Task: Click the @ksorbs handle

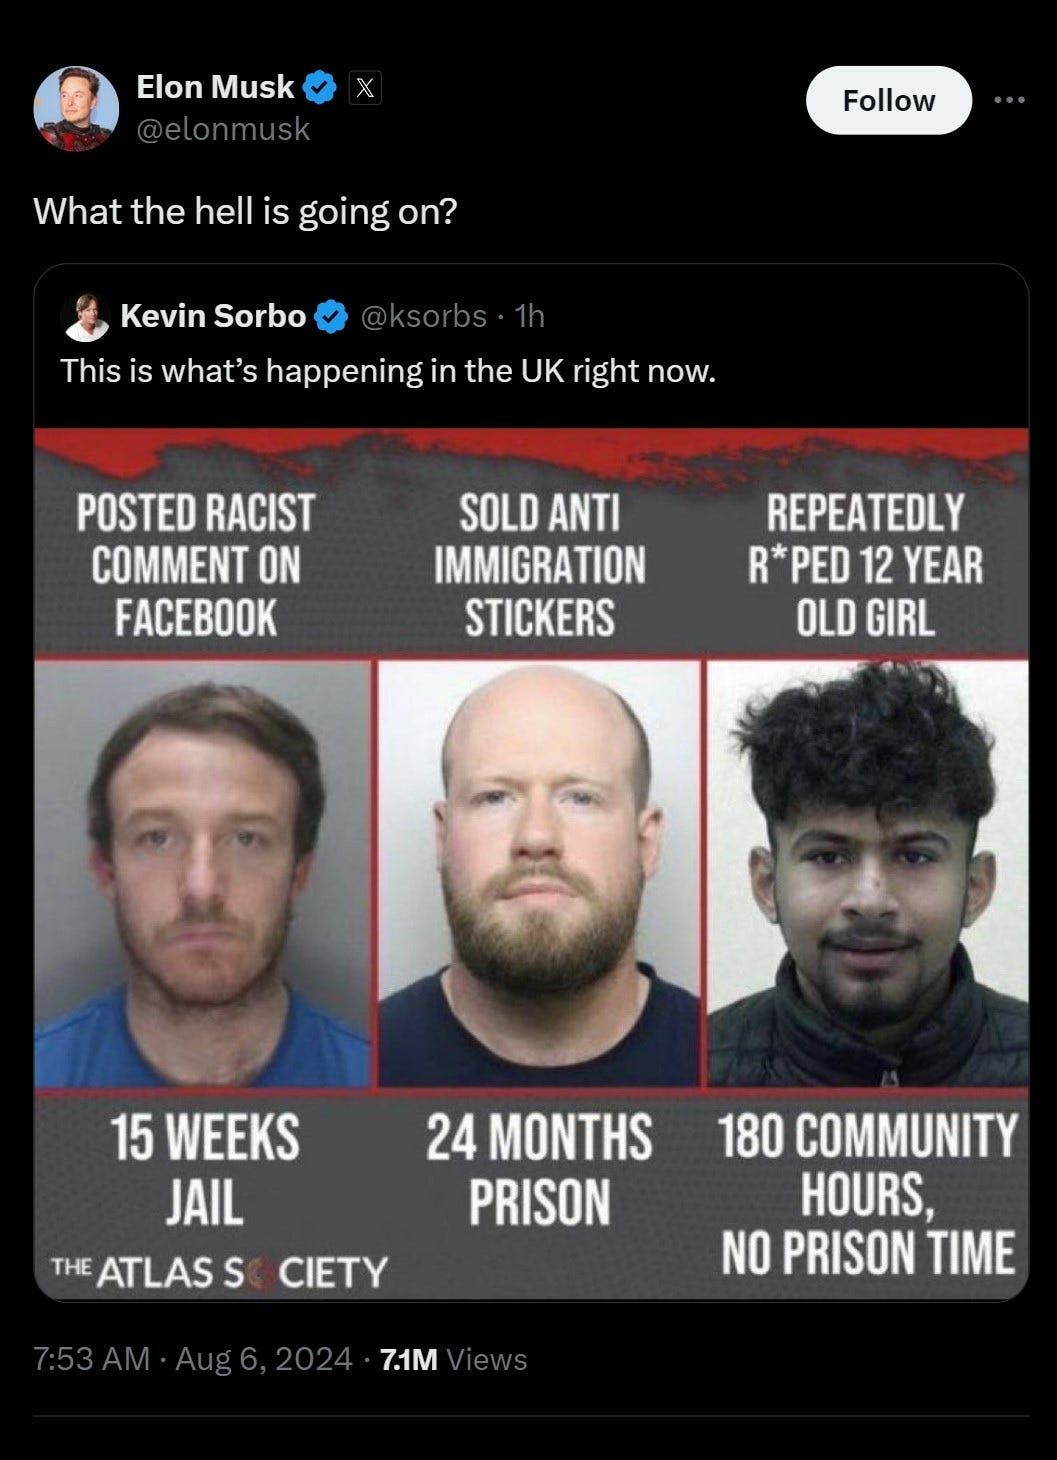Action: 422,316
